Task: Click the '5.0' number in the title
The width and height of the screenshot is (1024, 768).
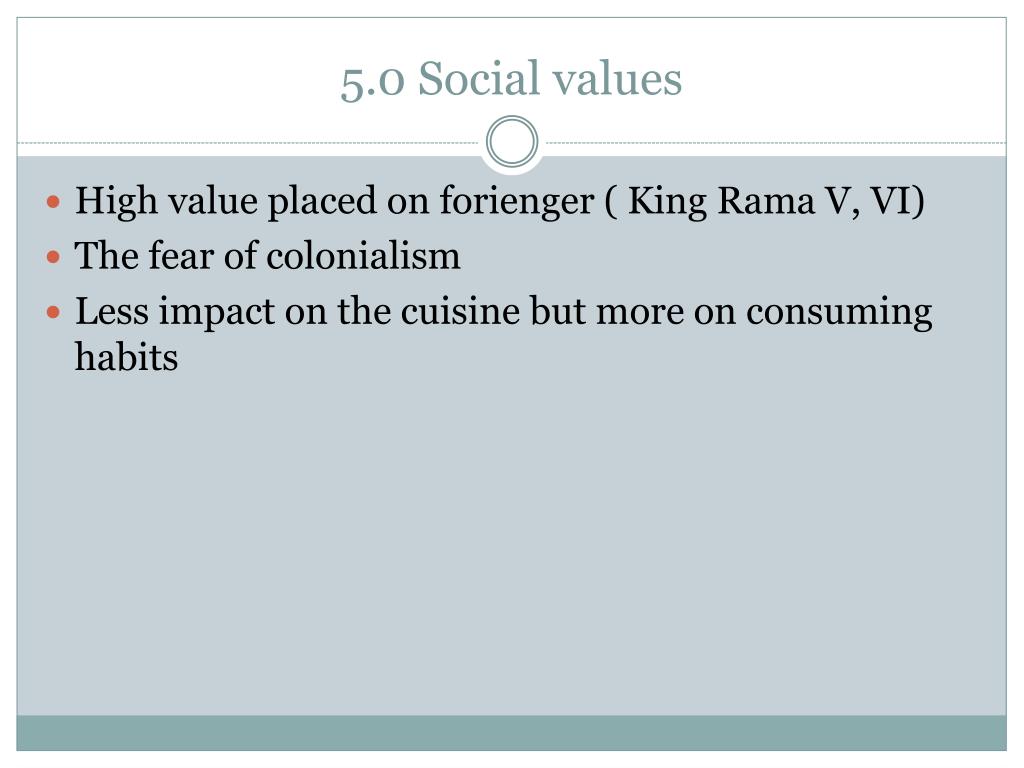Action: coord(373,82)
